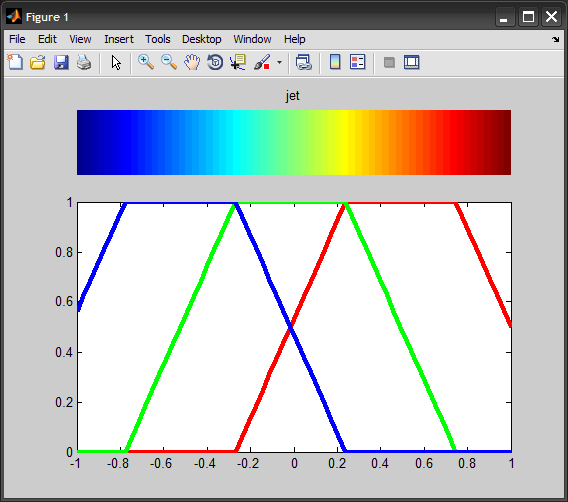The width and height of the screenshot is (568, 502).
Task: Select the Zoom Out tool
Action: (x=169, y=62)
